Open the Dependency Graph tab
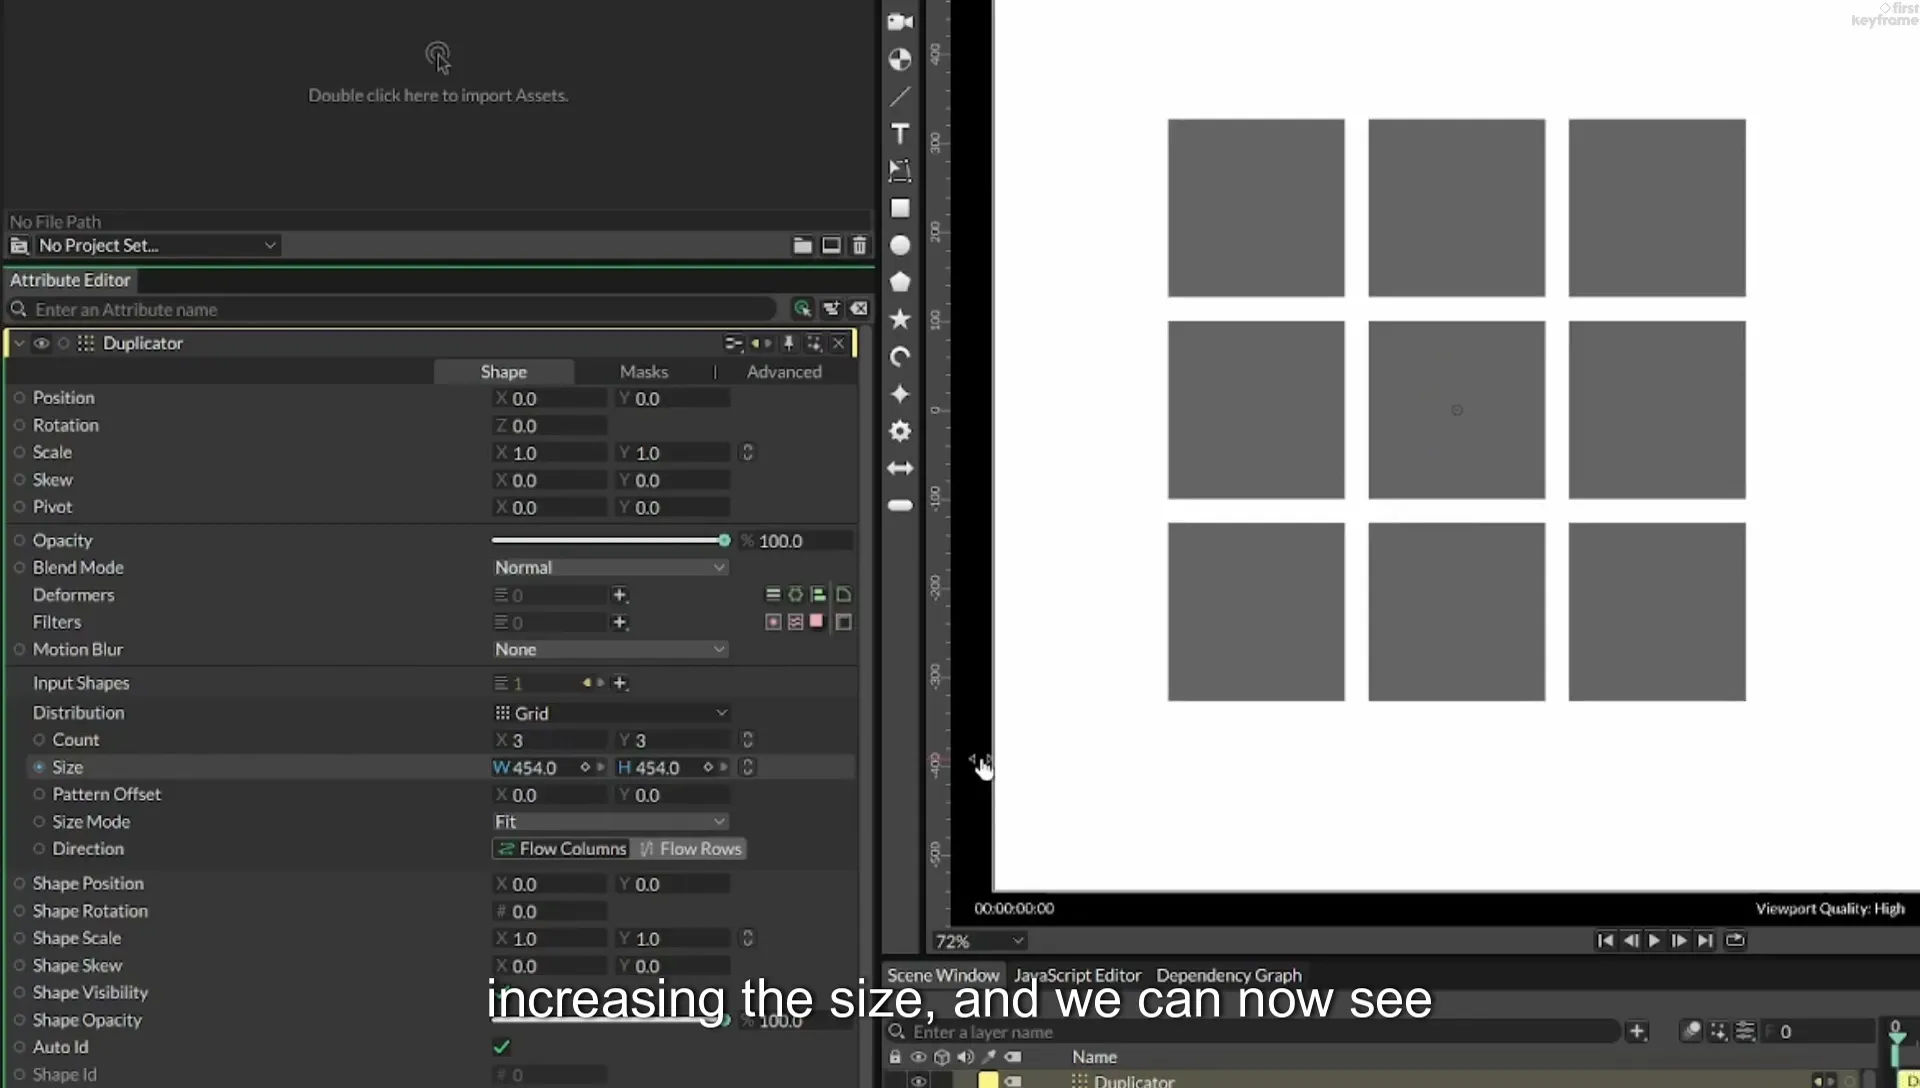The width and height of the screenshot is (1920, 1088). tap(1229, 975)
